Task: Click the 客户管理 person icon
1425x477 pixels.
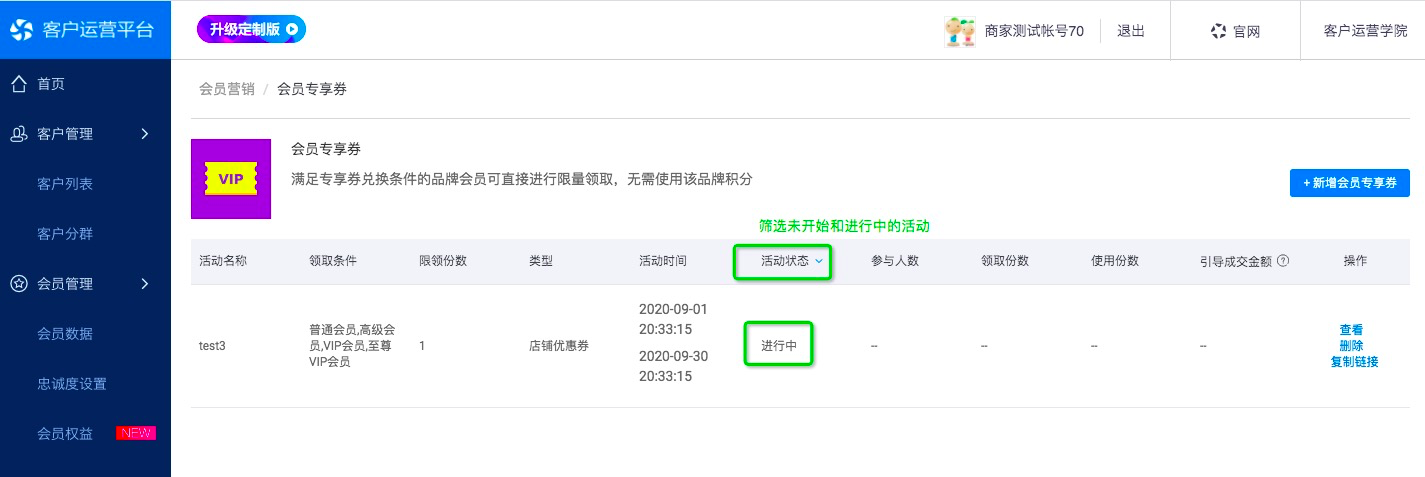Action: click(18, 134)
